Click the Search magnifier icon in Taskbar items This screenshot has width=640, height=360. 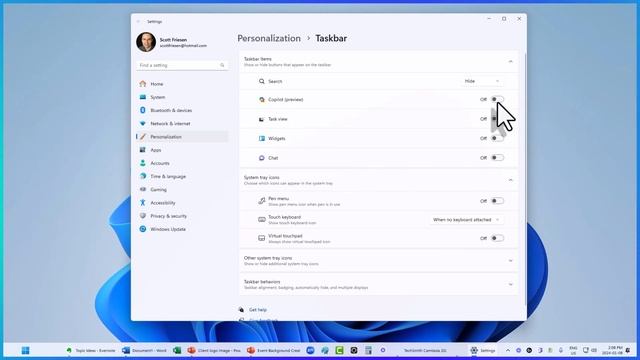point(262,81)
